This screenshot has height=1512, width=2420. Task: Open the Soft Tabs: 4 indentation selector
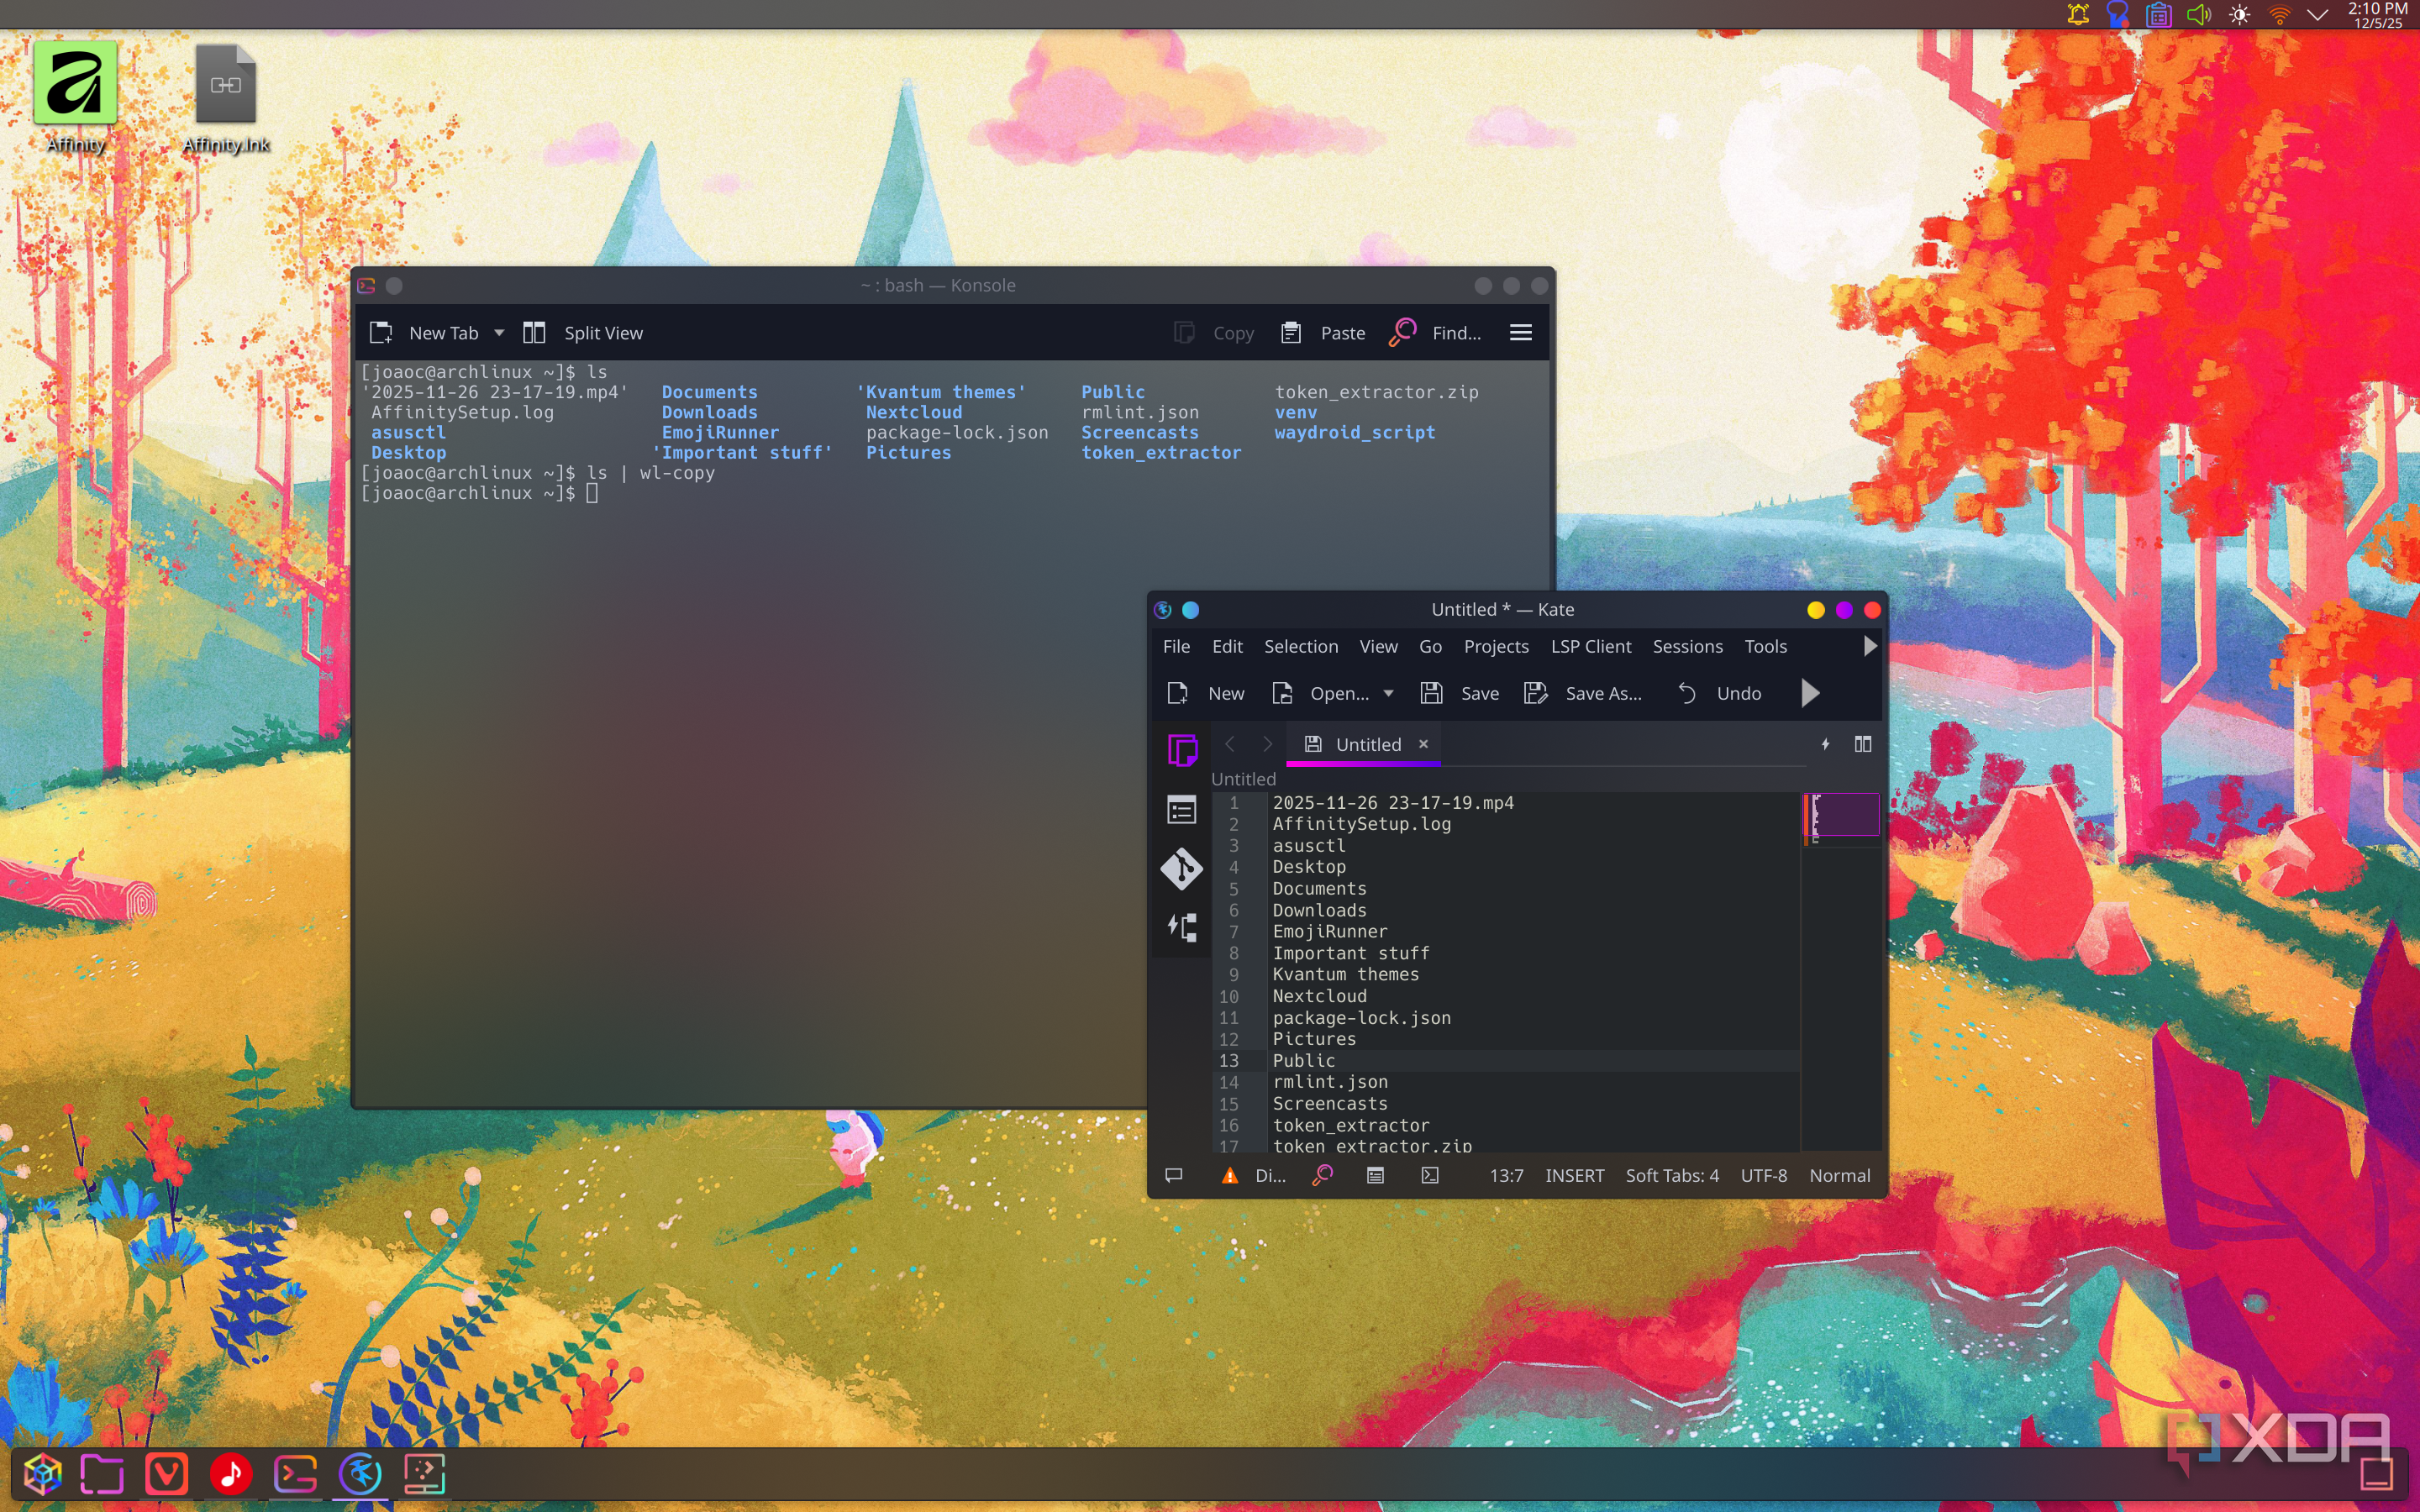[1671, 1175]
